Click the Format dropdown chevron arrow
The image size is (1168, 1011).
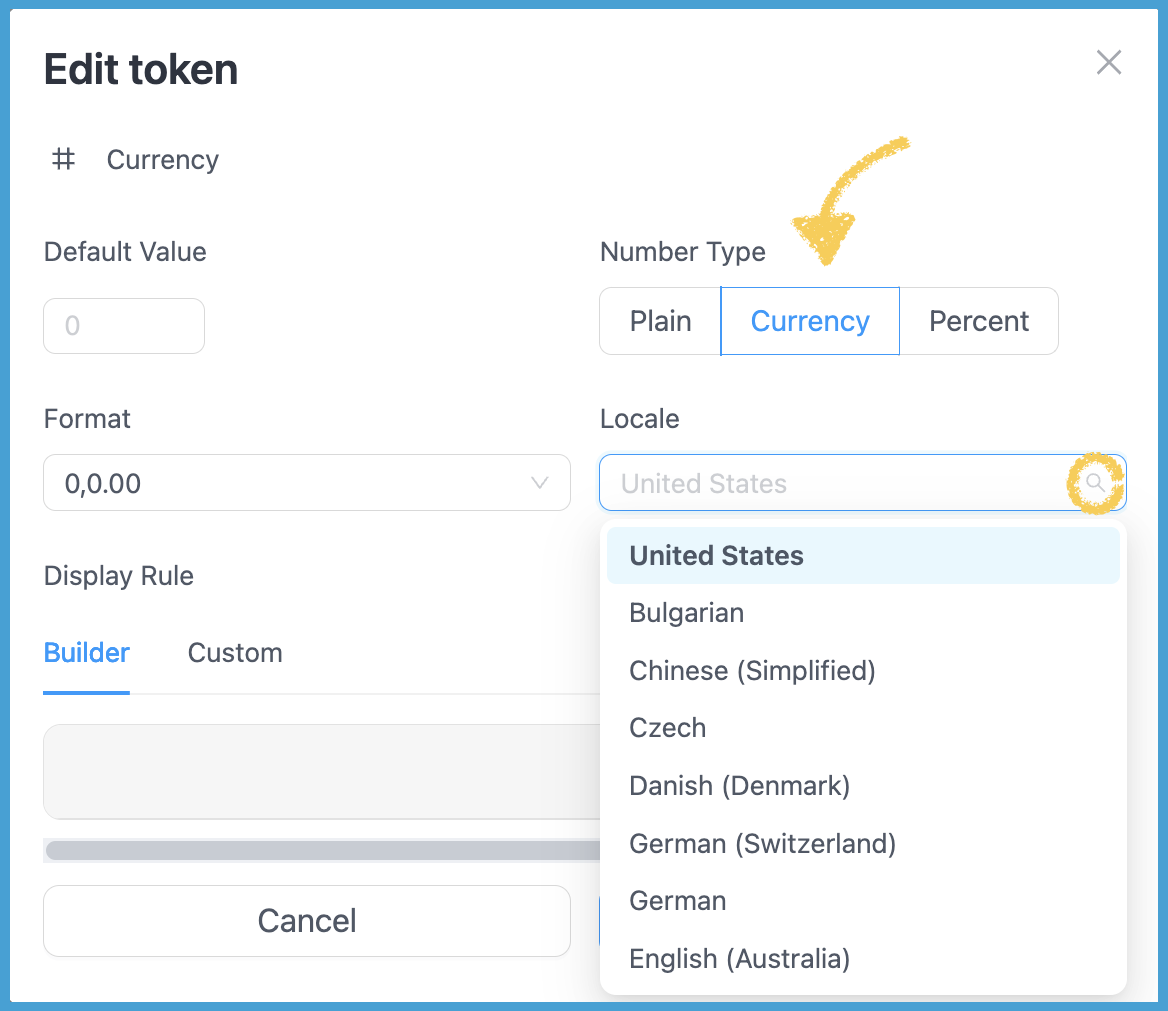[540, 483]
